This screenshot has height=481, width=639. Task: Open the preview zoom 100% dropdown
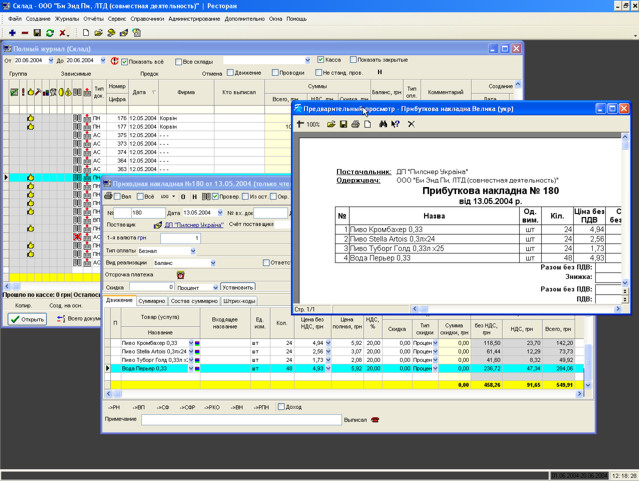[313, 124]
